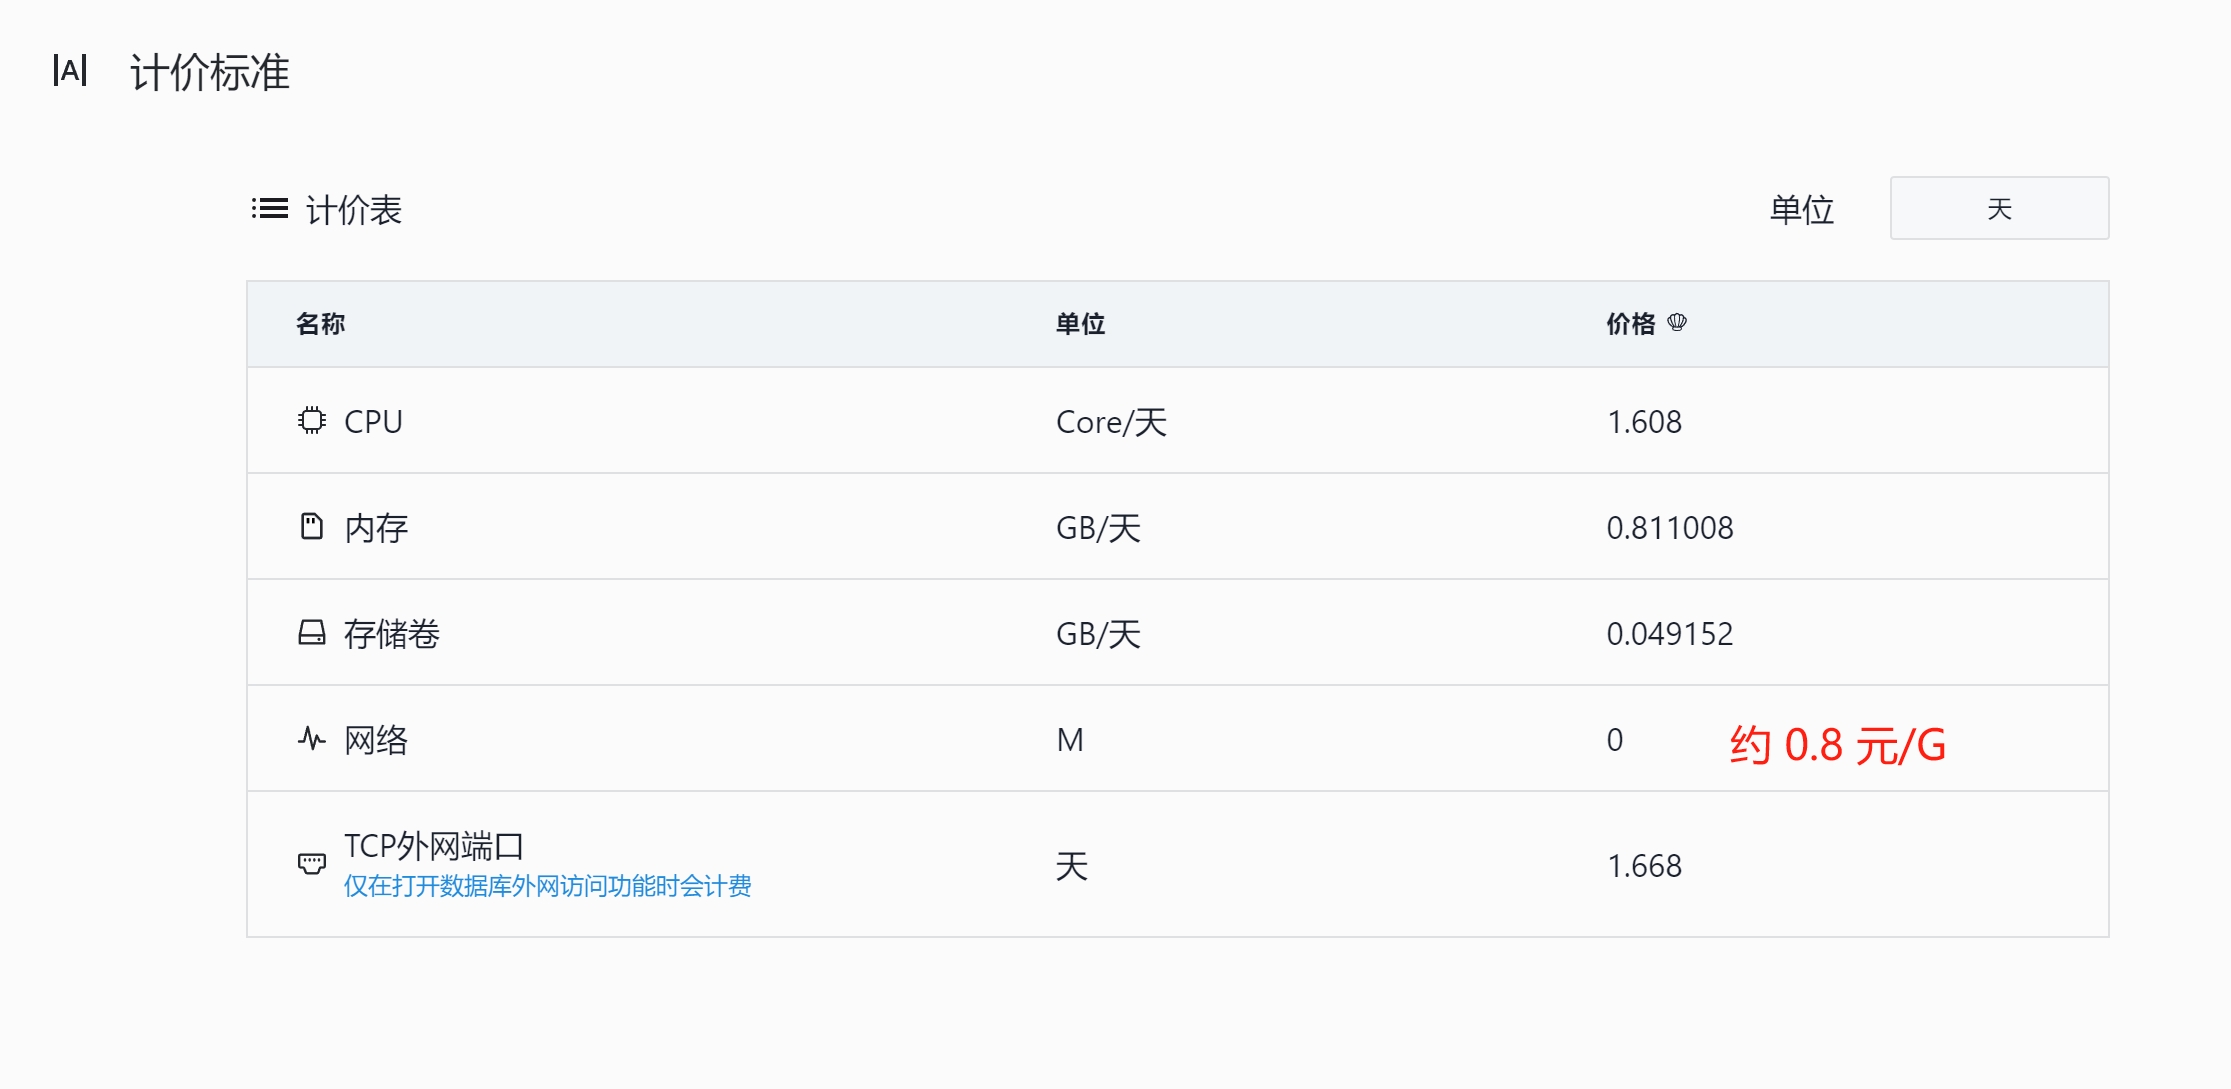Screen dimensions: 2231x1089
Task: Click the 单位 column header
Action: coord(1080,323)
